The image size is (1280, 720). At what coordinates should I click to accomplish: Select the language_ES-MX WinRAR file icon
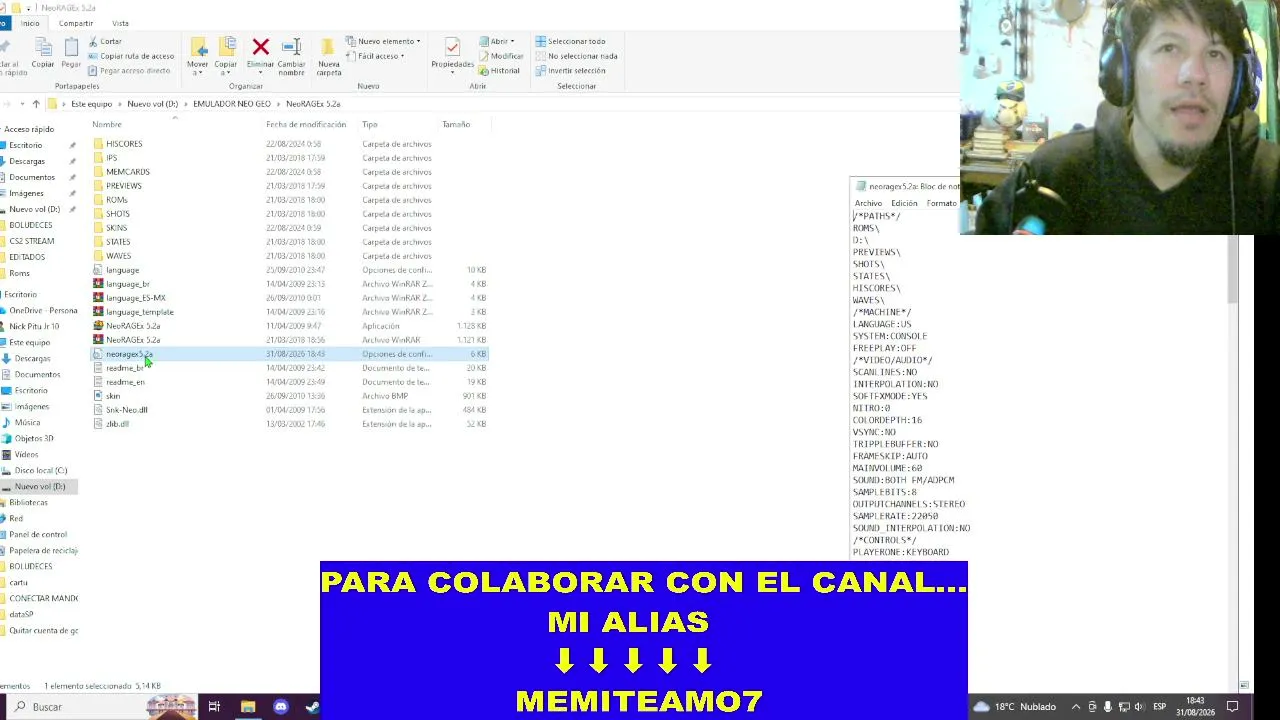click(x=98, y=298)
